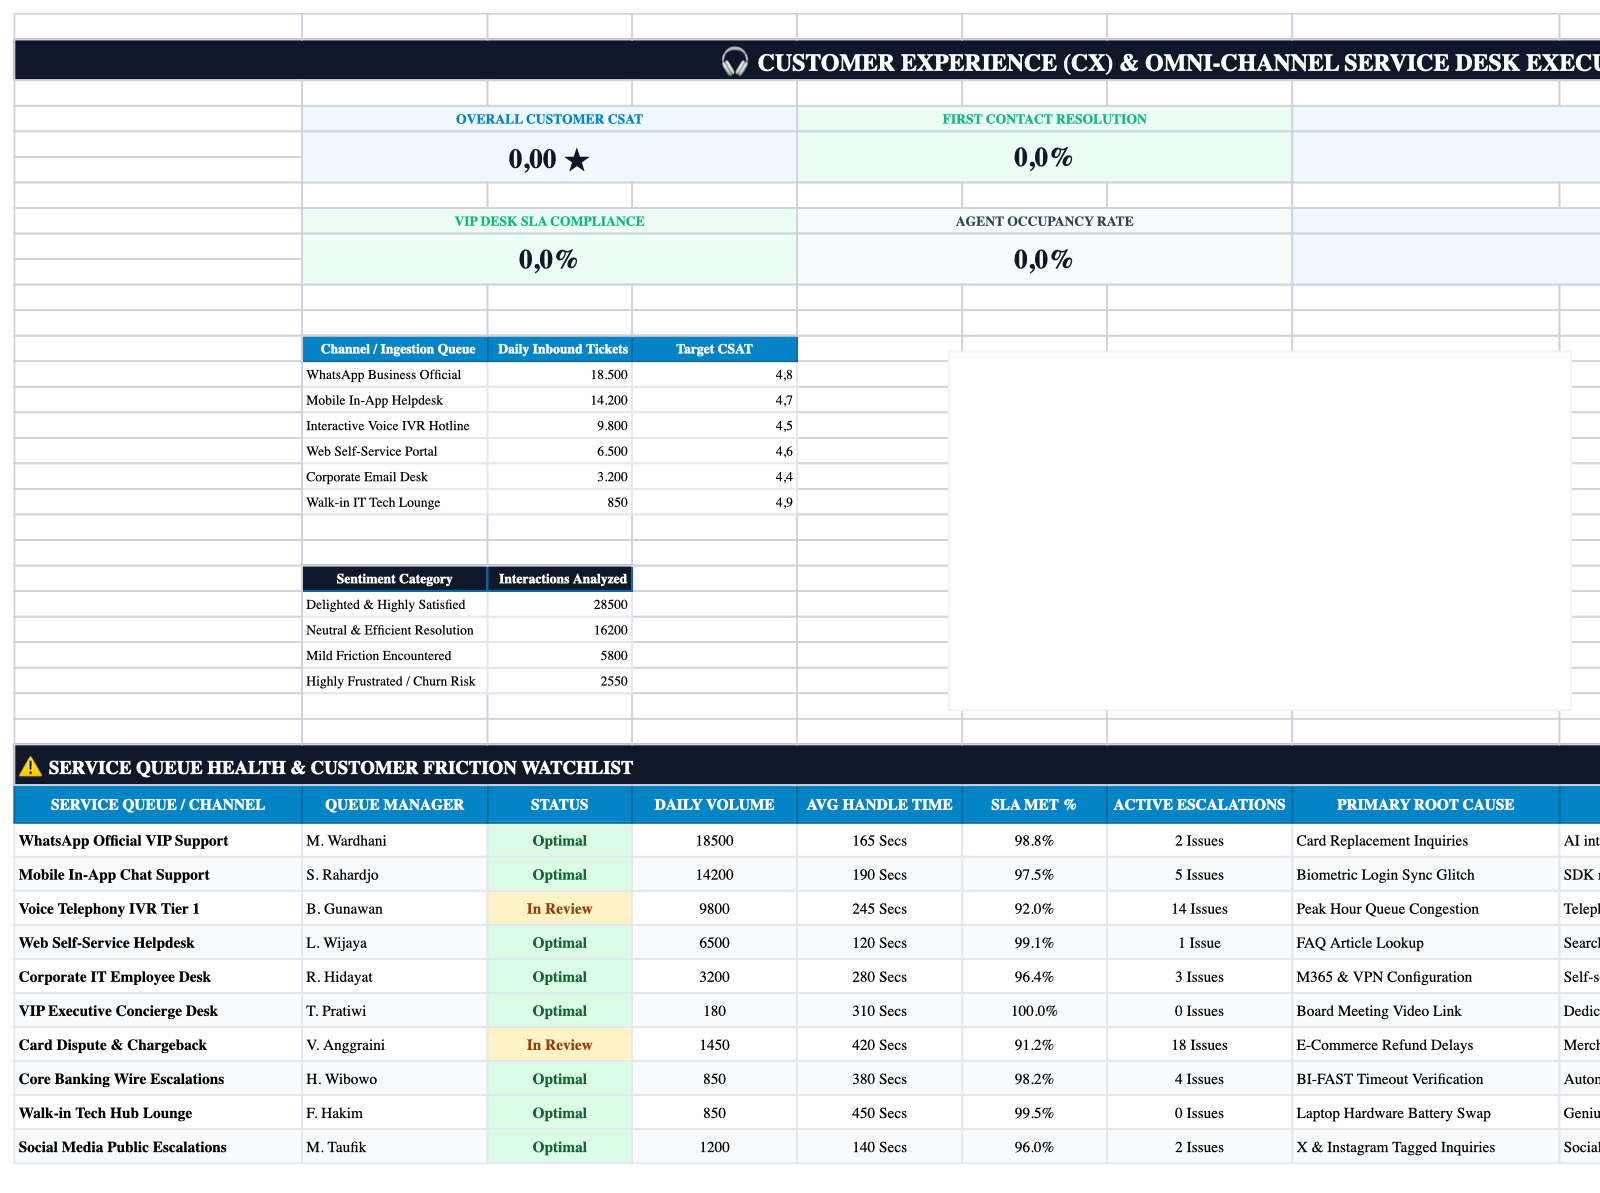Click the Interactions Analyzed header cell
Viewport: 1600px width, 1193px height.
pyautogui.click(x=560, y=579)
